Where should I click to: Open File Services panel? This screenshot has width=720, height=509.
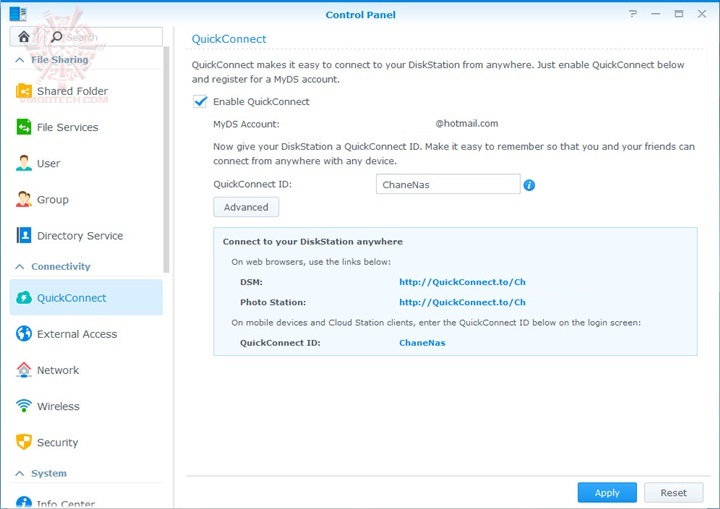(x=67, y=127)
